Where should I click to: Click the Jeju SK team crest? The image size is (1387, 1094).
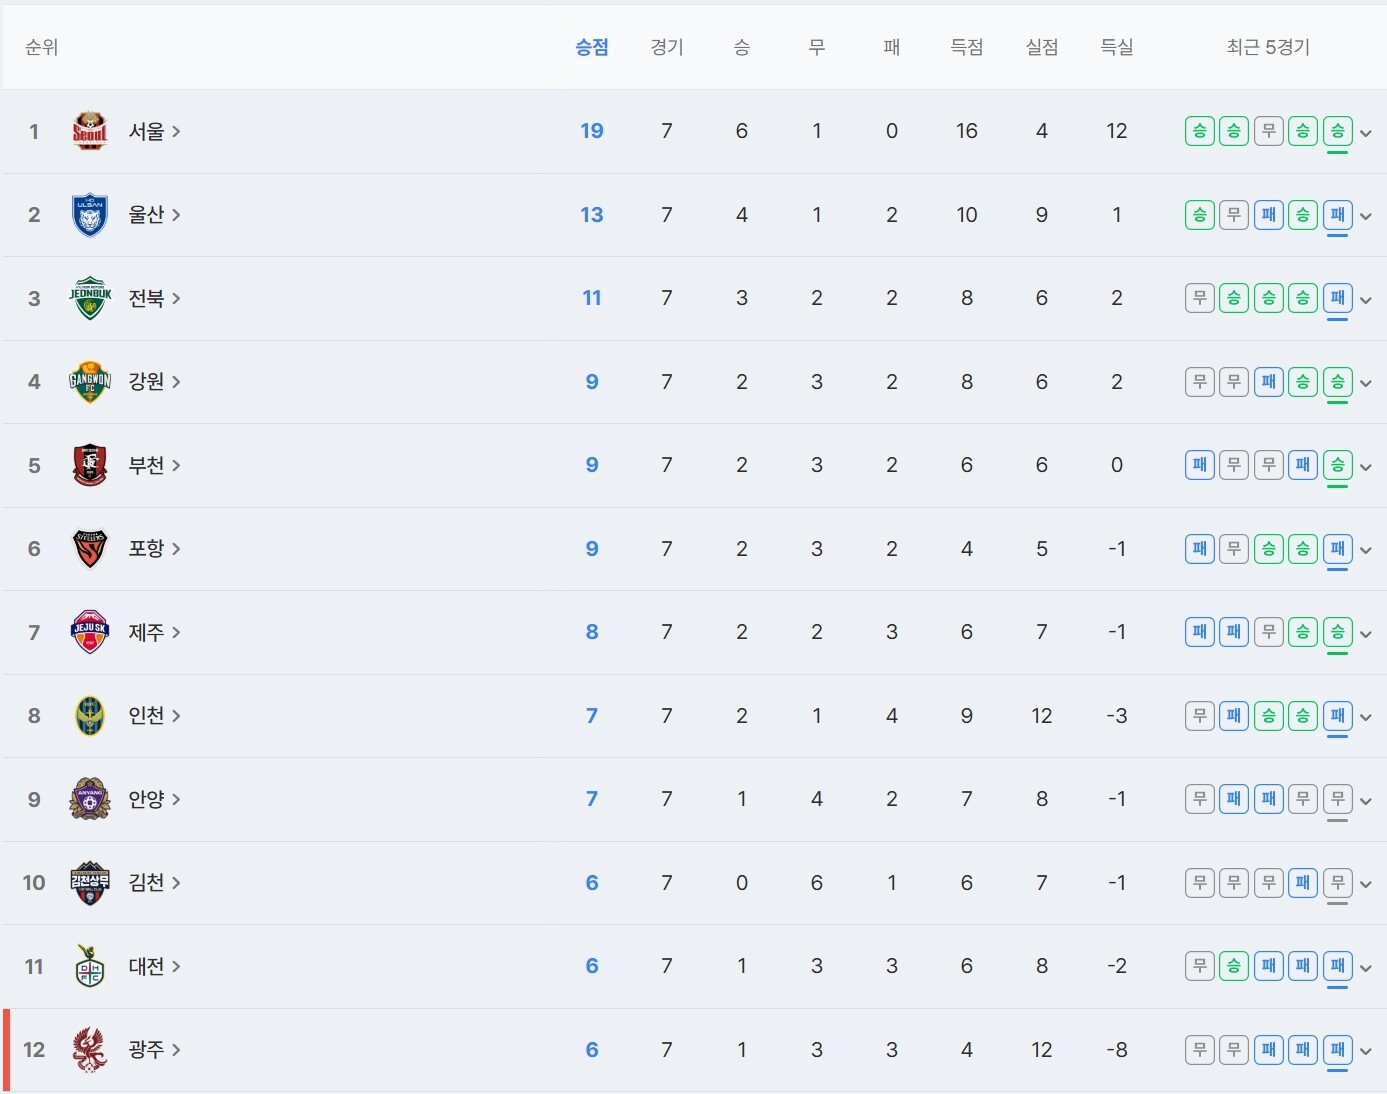tap(90, 632)
